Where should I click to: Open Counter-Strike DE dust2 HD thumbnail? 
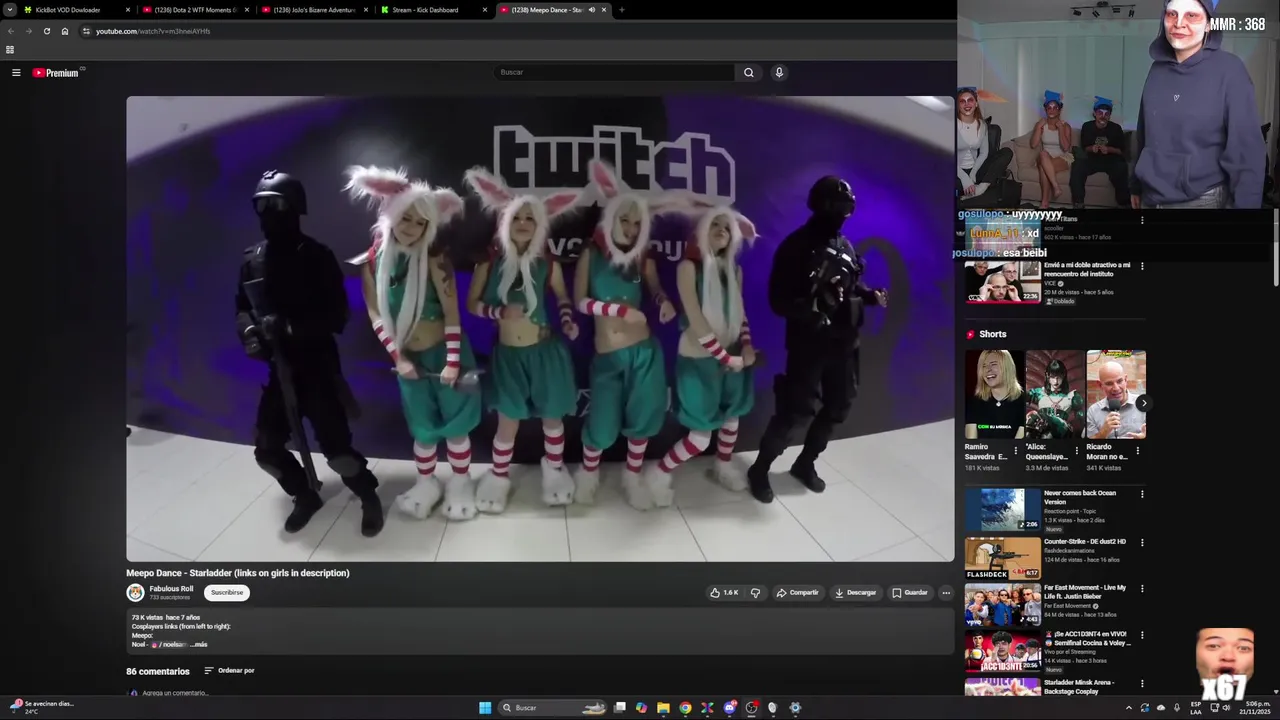[x=1002, y=558]
